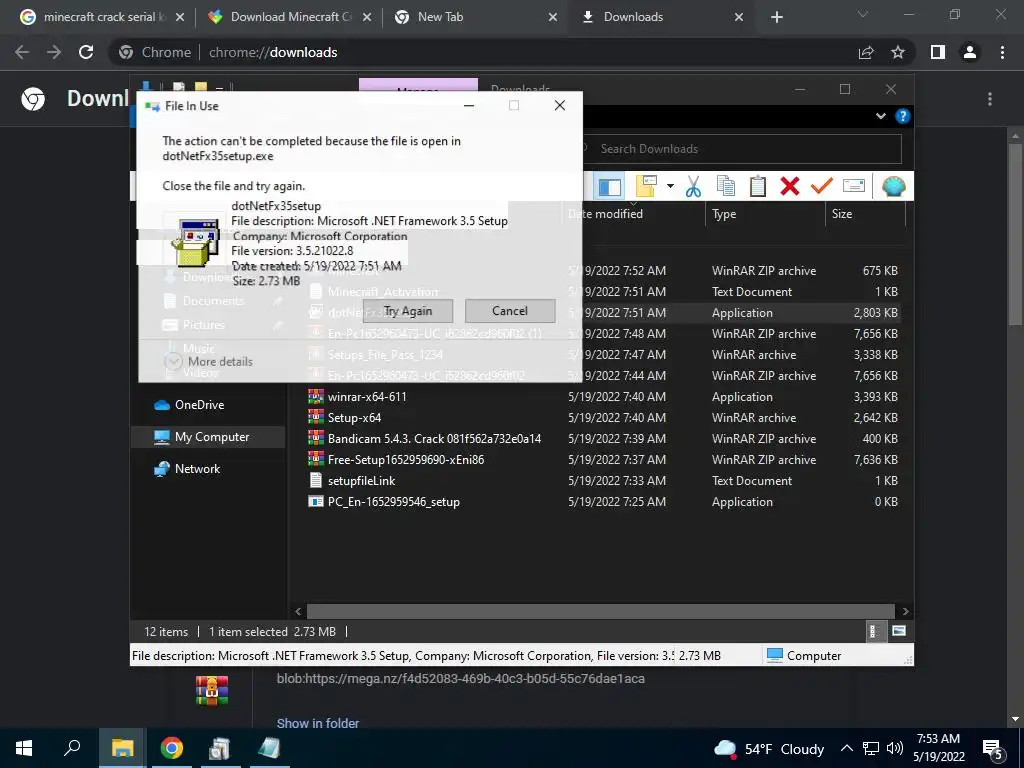Select the Downloads Chrome tab
The image size is (1024, 768).
coord(661,17)
